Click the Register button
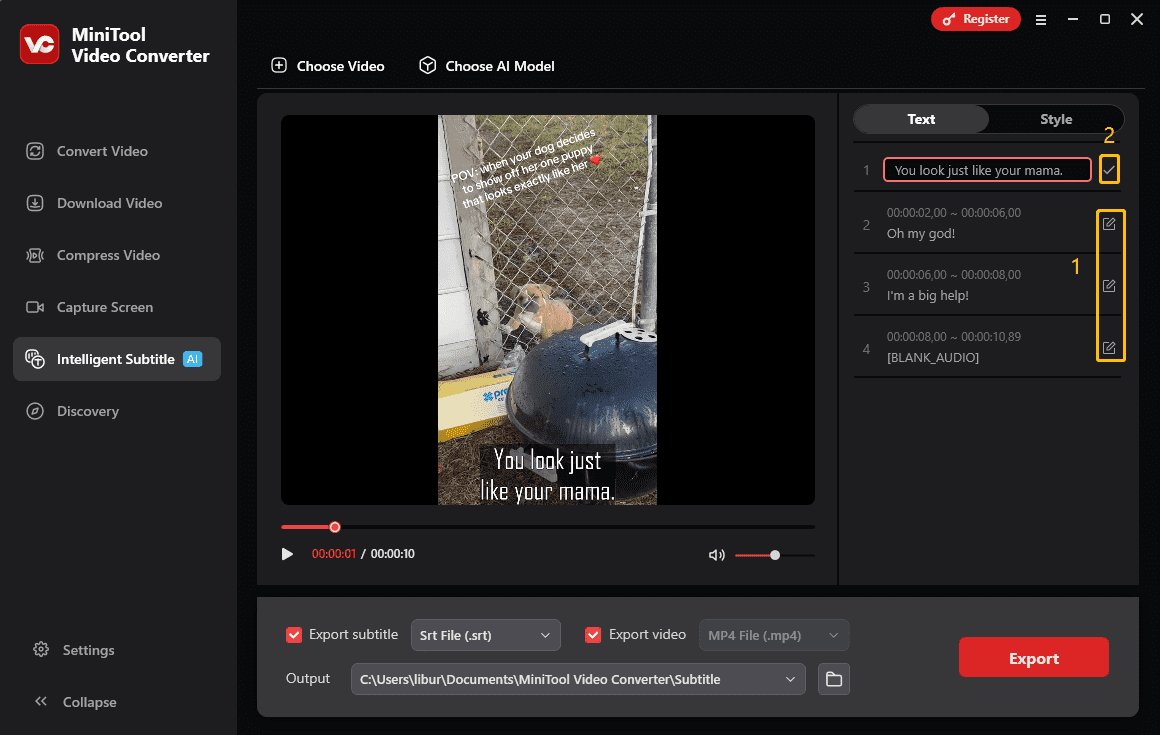 976,19
